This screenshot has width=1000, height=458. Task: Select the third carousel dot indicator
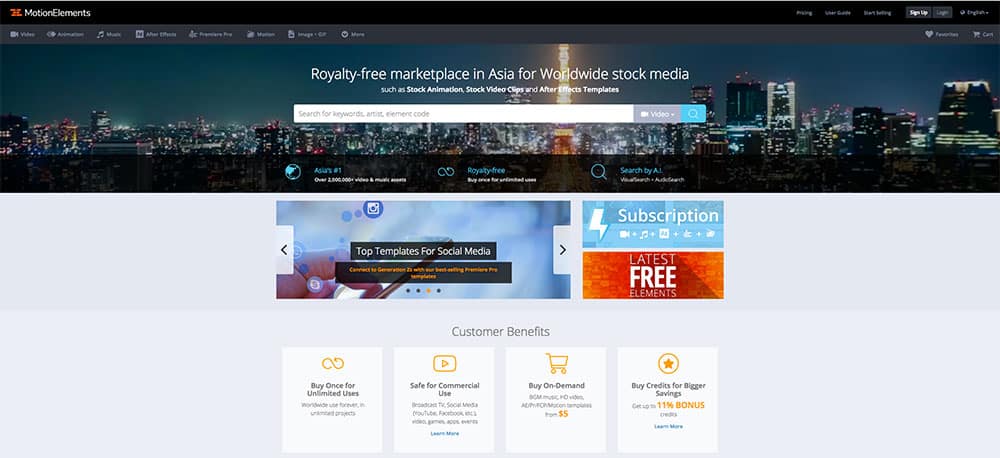click(429, 290)
